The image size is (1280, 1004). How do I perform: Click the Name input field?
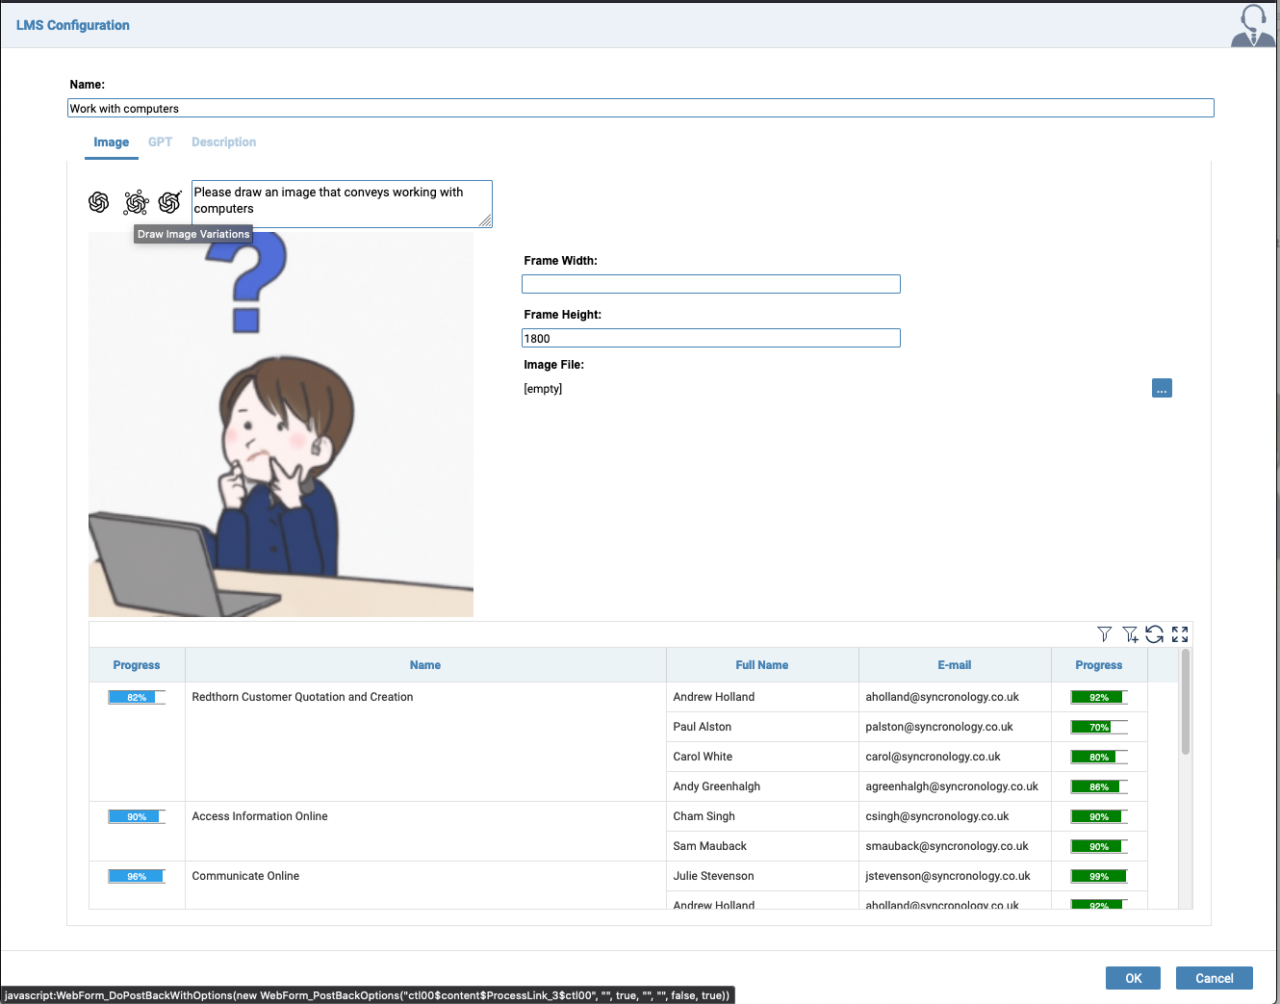pos(640,108)
